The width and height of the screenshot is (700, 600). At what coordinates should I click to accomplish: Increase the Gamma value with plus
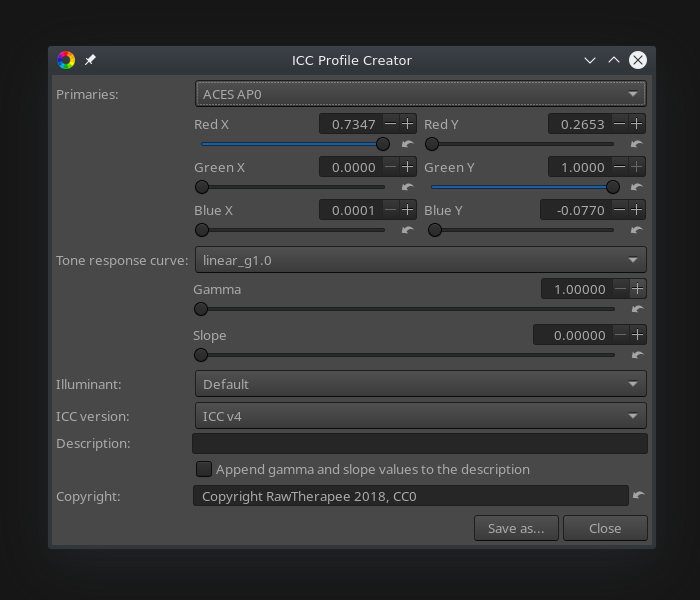tap(637, 289)
